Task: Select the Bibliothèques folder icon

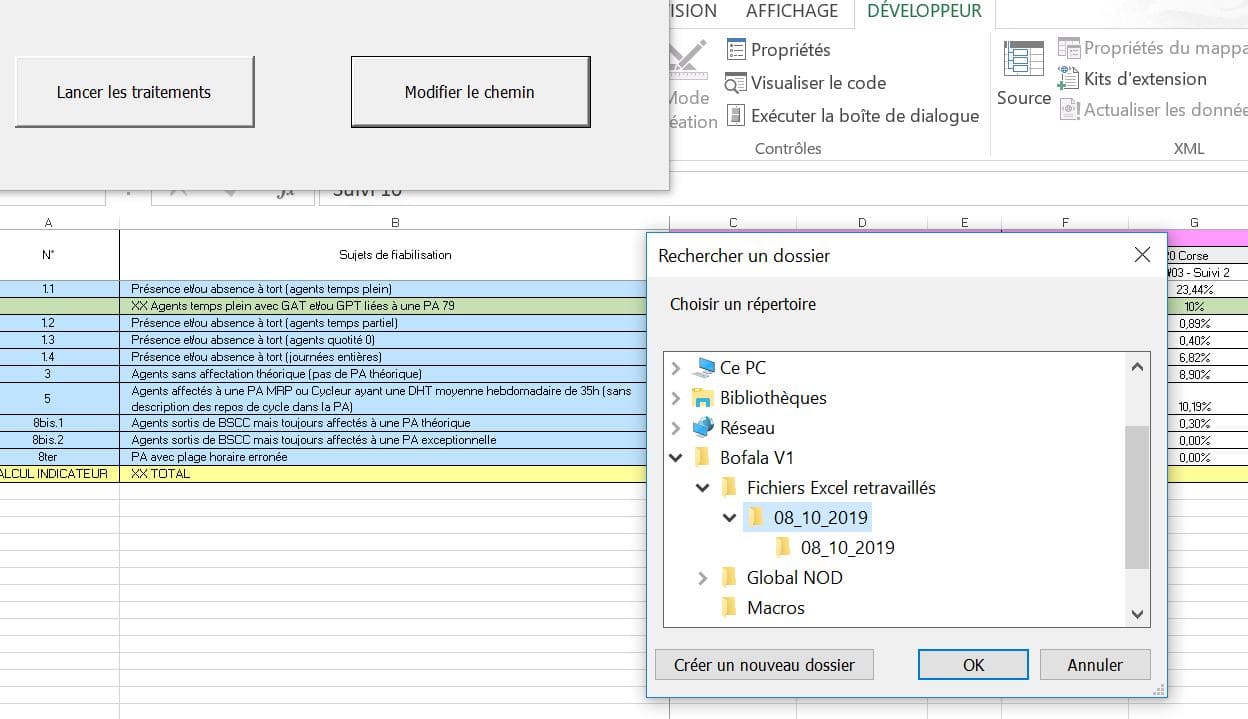Action: (x=703, y=398)
